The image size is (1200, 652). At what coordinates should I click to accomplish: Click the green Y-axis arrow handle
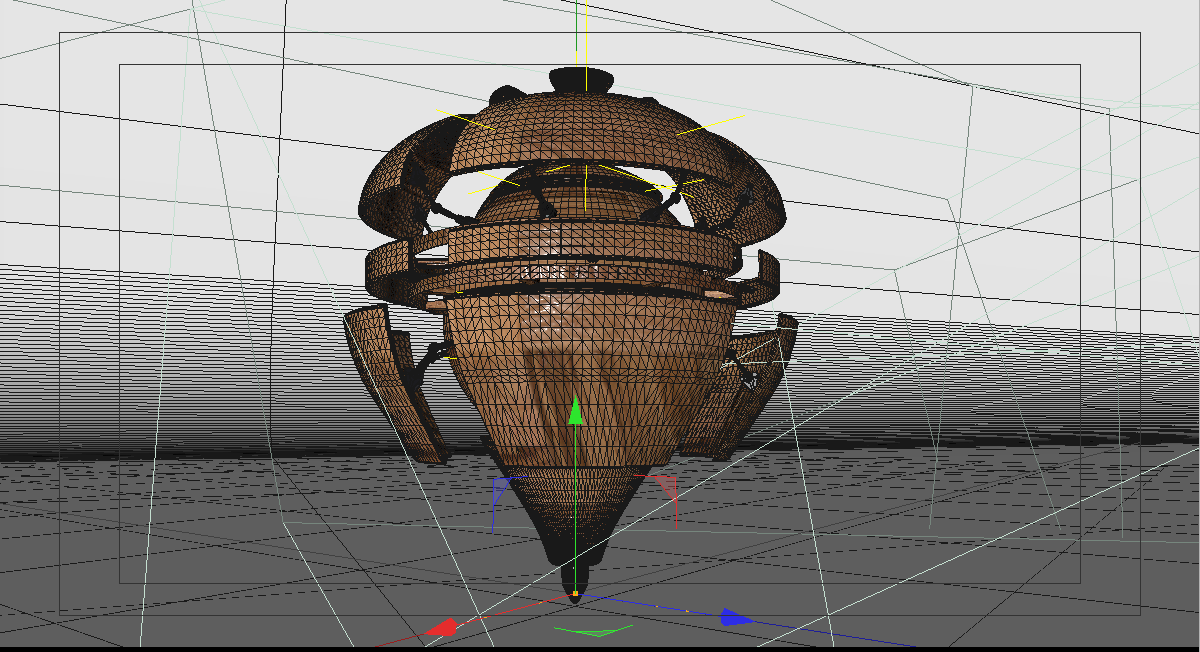point(576,412)
